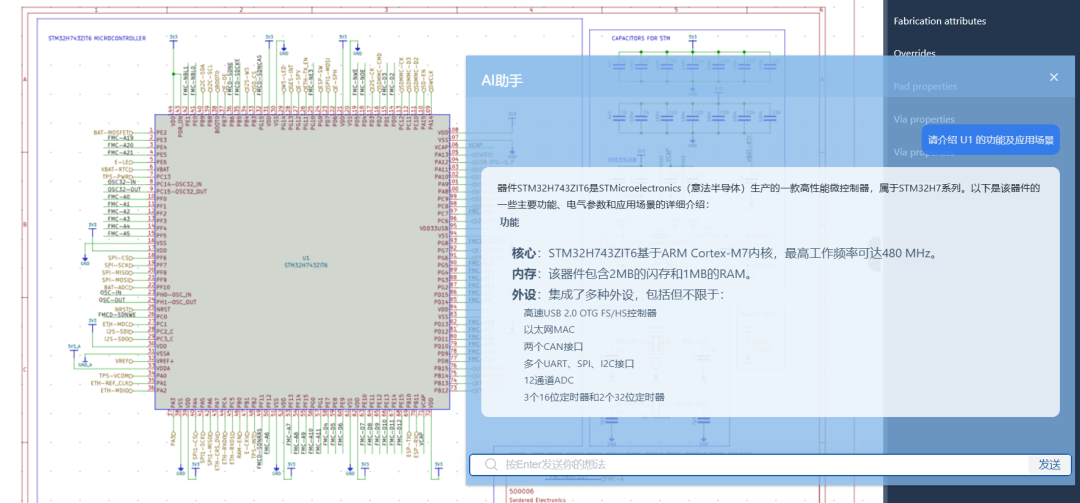Click the AI助手 panel title
Image resolution: width=1080 pixels, height=503 pixels.
[501, 81]
